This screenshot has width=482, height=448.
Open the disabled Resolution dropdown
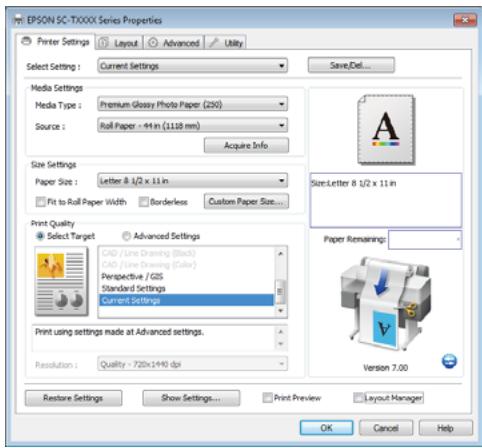pos(193,364)
